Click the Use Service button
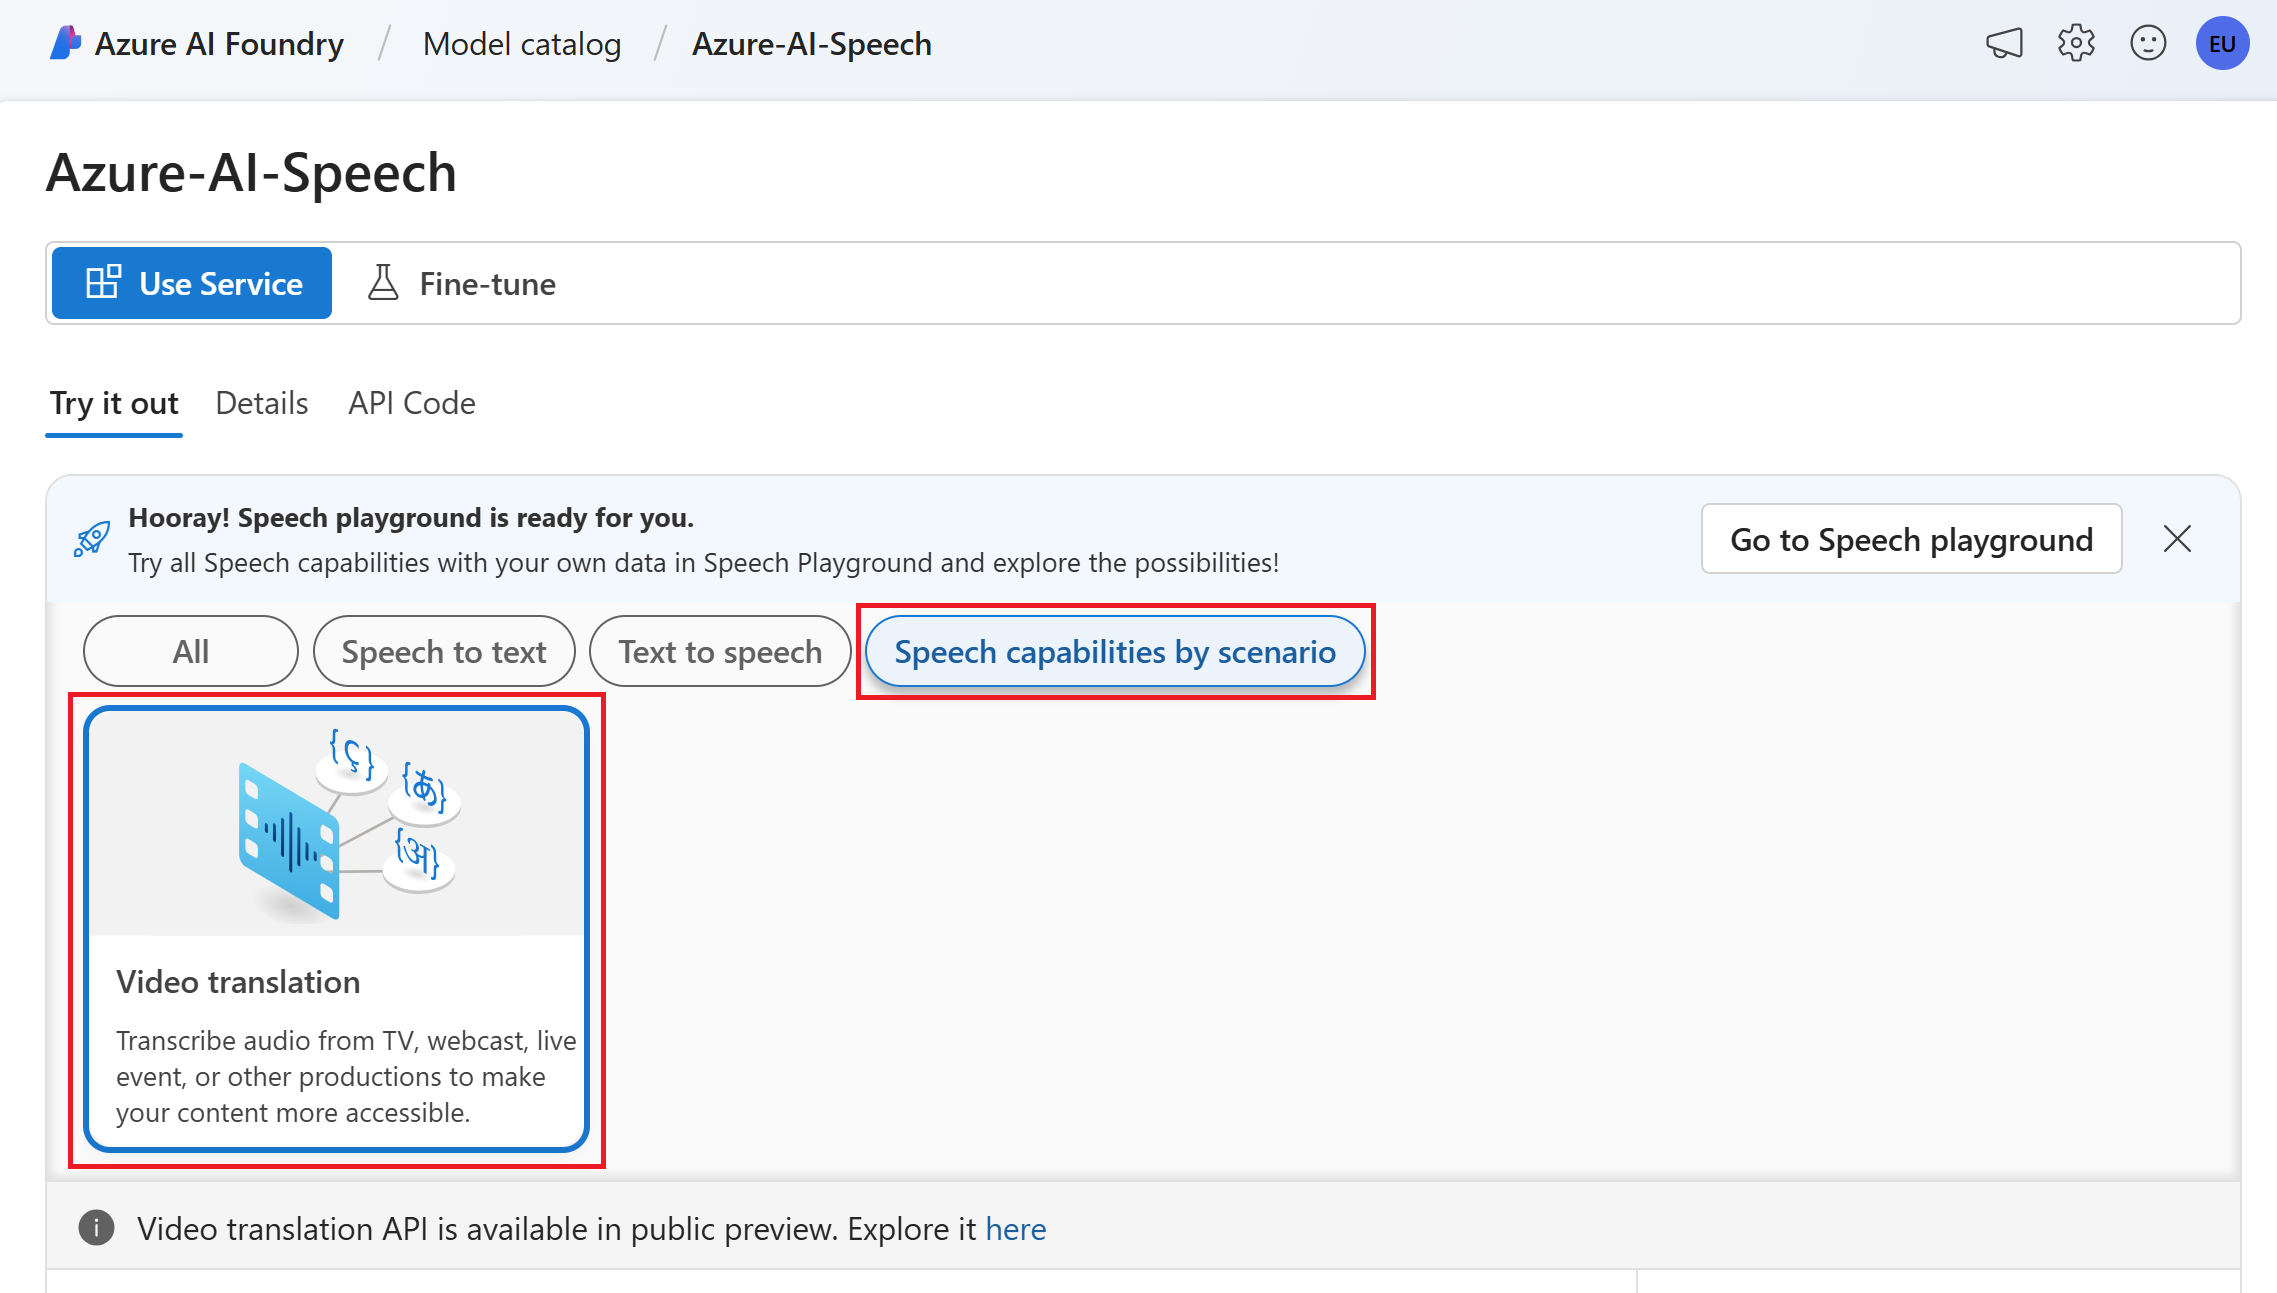 [192, 283]
